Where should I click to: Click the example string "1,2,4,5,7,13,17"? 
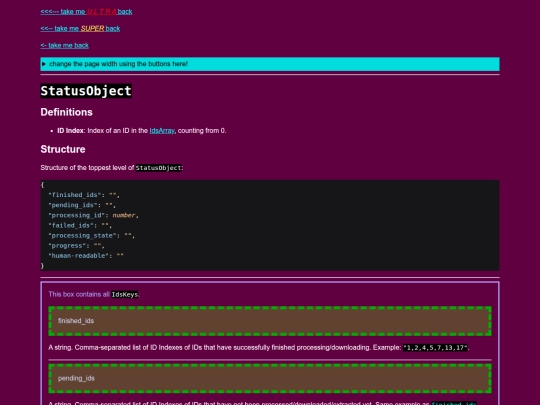[x=435, y=348]
